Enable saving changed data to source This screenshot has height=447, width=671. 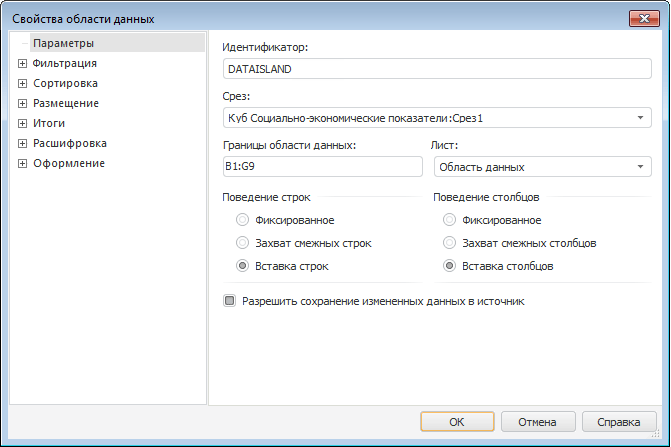click(x=230, y=300)
